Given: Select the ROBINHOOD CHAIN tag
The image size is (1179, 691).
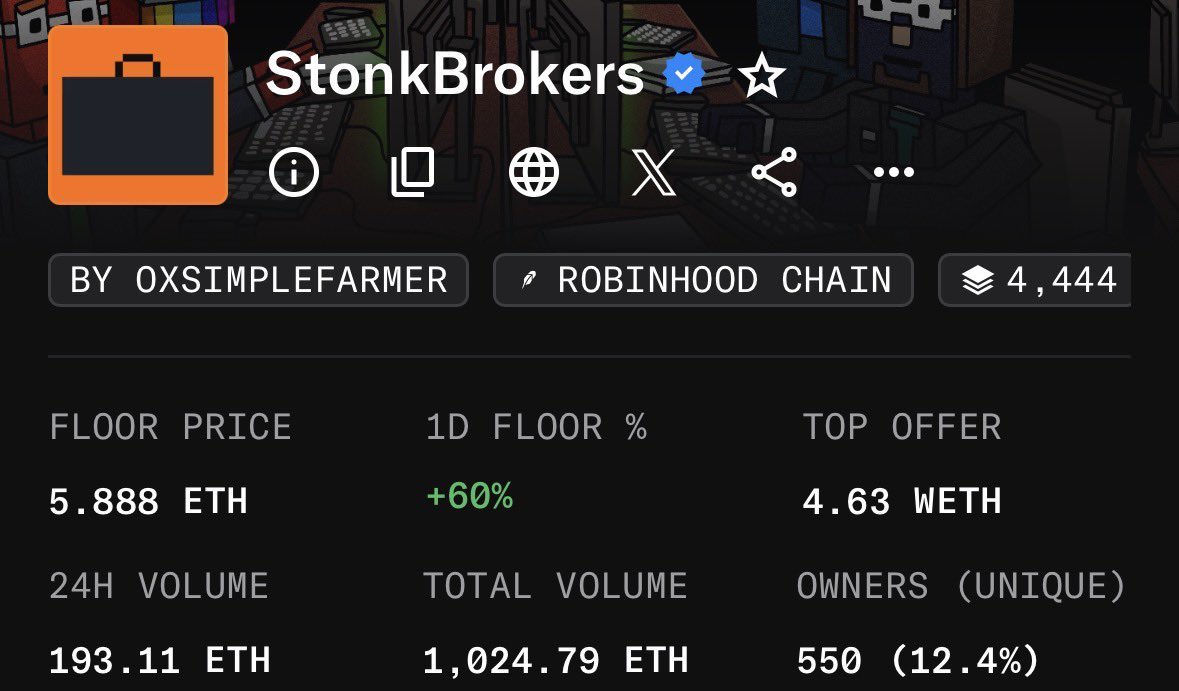Looking at the screenshot, I should (703, 280).
